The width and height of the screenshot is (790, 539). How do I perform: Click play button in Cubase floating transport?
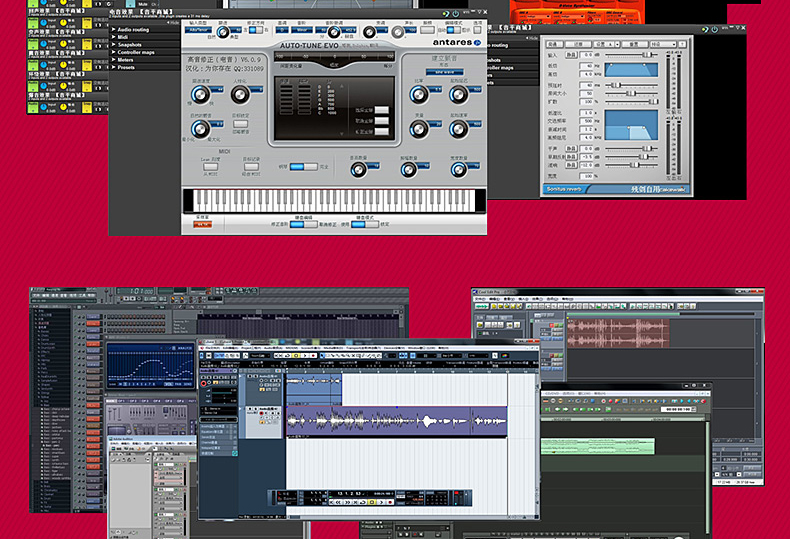coord(381,502)
